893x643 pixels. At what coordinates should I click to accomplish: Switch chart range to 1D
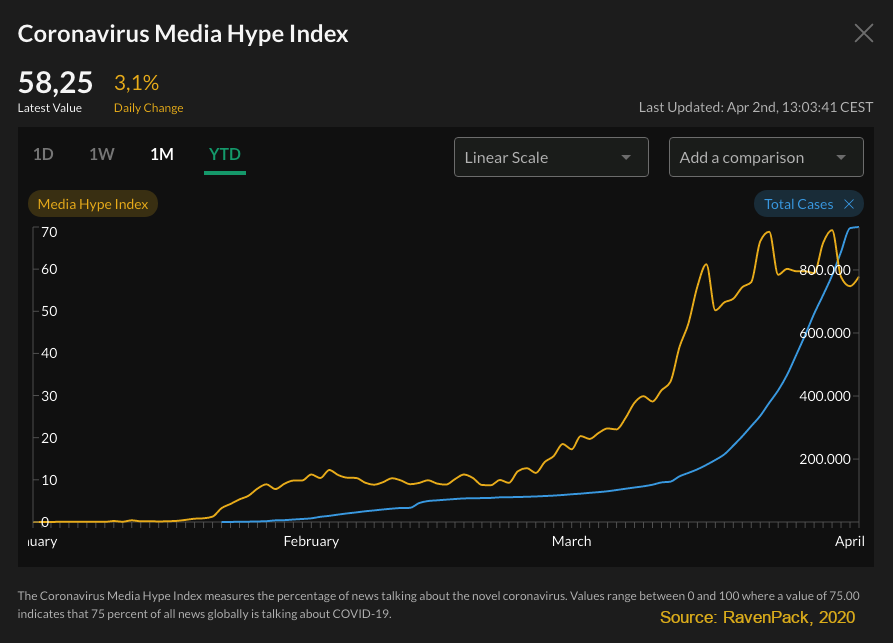pyautogui.click(x=44, y=155)
